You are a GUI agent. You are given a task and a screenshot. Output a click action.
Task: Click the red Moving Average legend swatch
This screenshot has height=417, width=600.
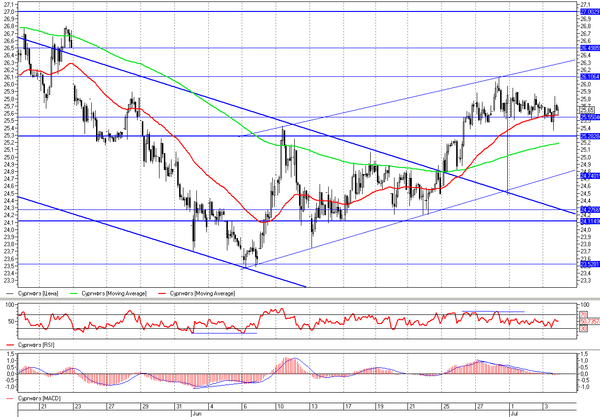click(x=163, y=293)
